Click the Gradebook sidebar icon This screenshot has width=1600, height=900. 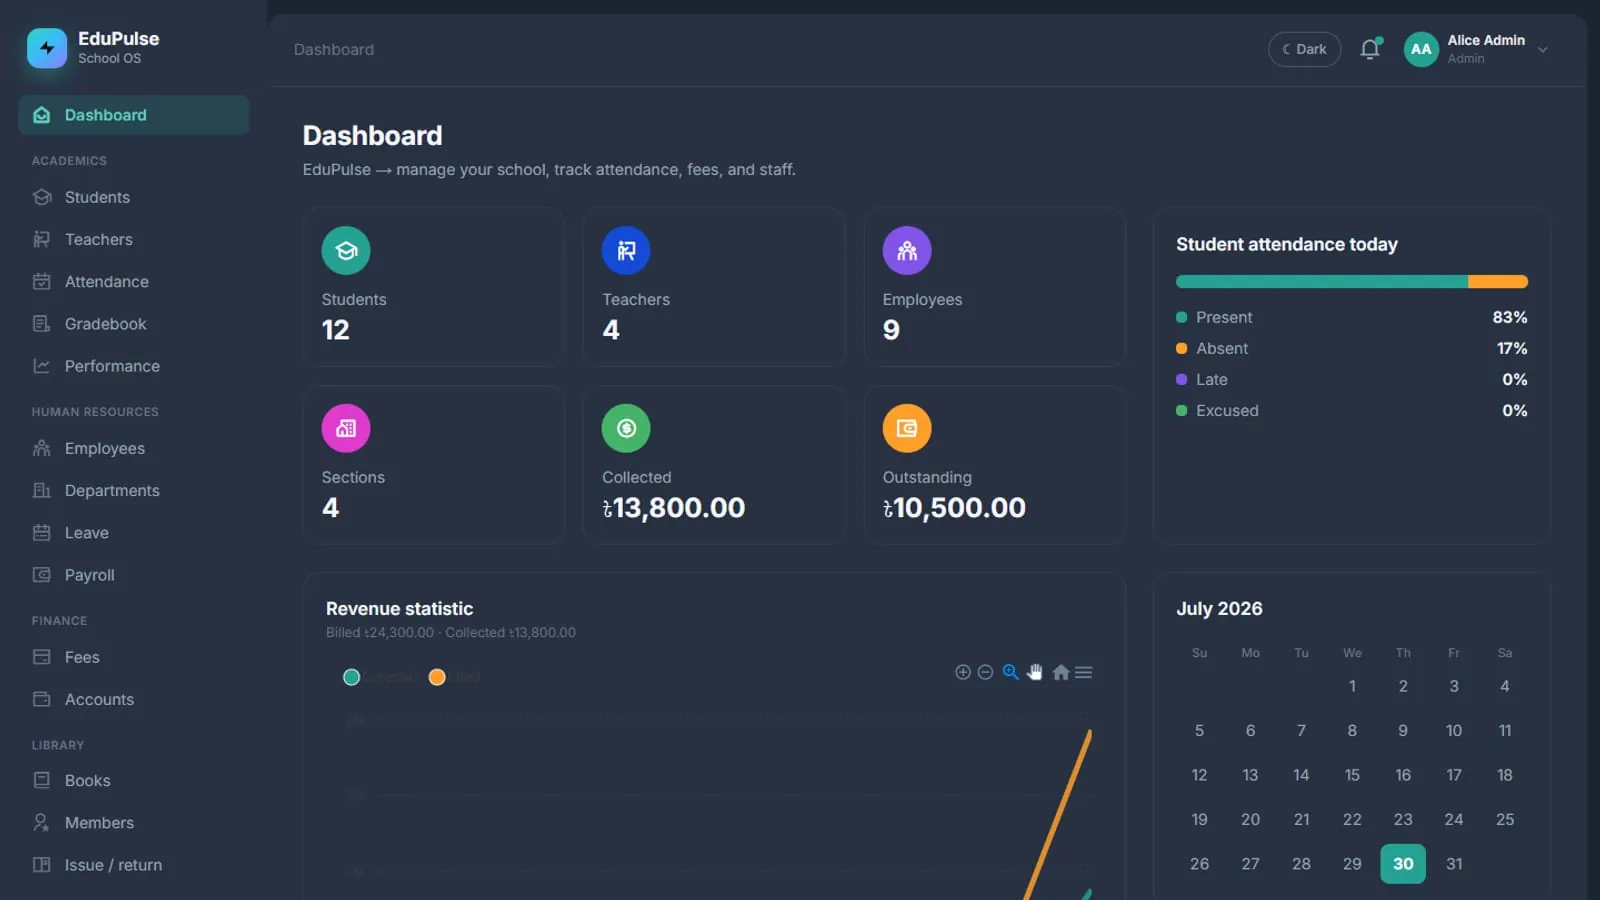42,323
